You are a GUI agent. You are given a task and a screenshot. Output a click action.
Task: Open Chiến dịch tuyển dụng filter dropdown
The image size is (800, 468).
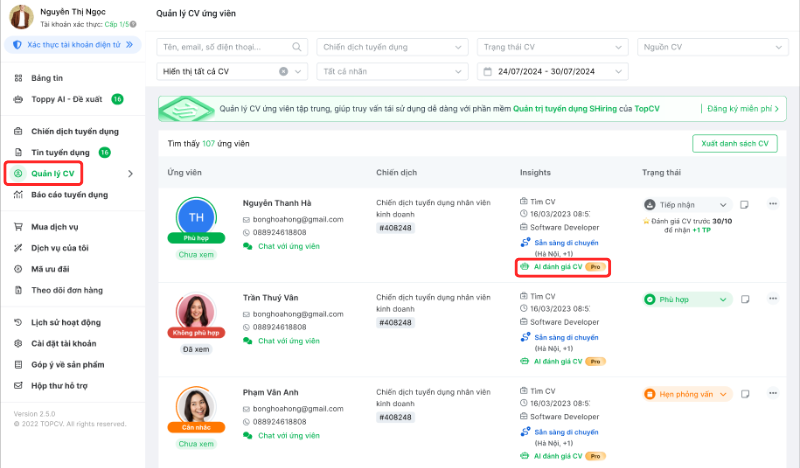(x=392, y=47)
